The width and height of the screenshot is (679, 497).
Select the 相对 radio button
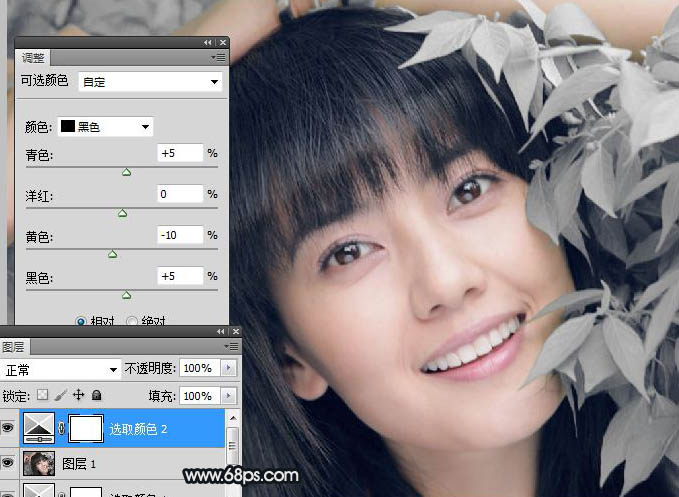tap(82, 321)
